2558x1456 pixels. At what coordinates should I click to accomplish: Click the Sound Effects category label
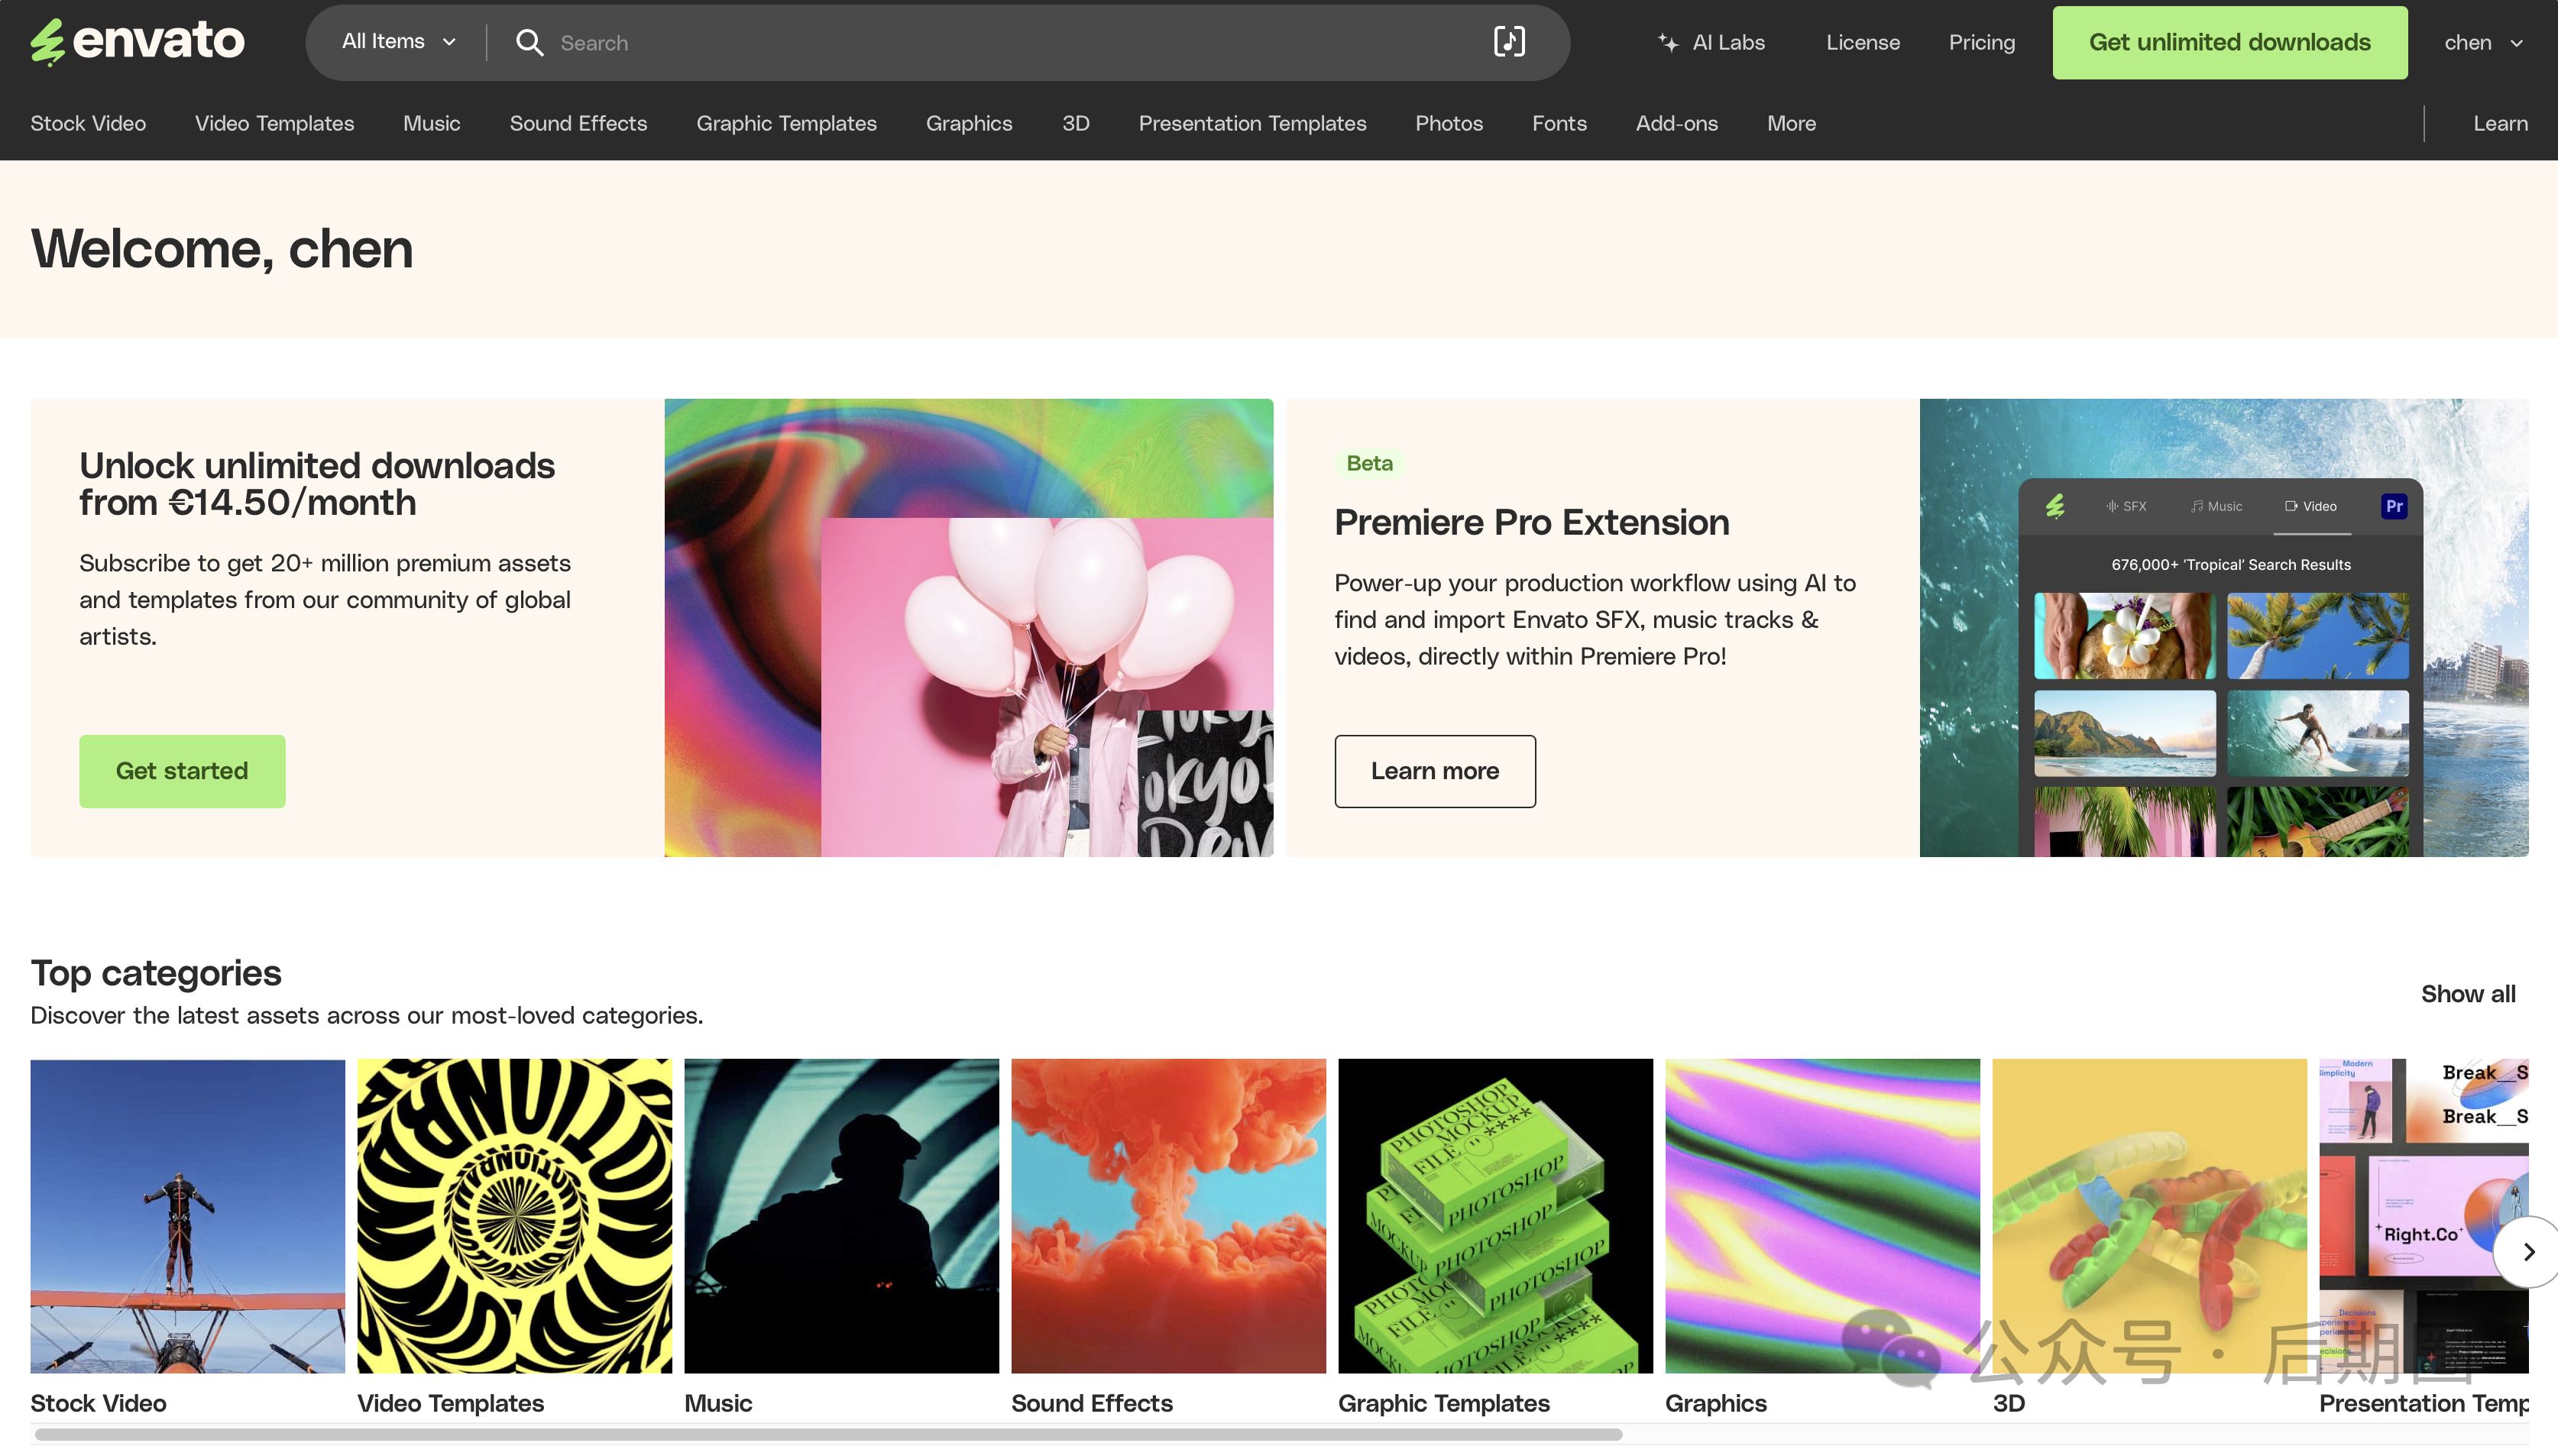click(1091, 1403)
